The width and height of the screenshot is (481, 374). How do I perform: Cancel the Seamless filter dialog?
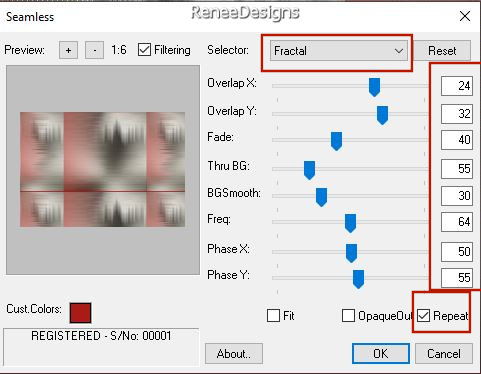tap(444, 353)
